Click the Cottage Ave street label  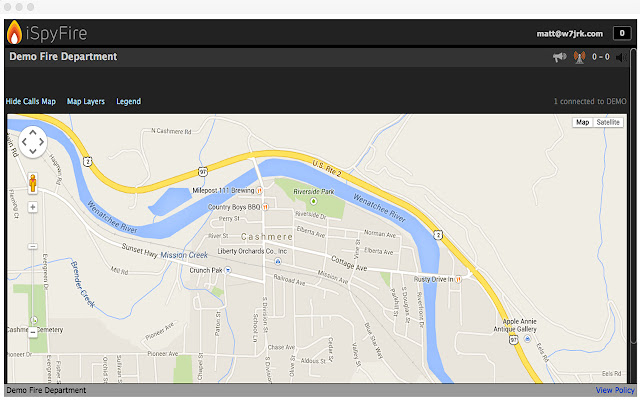tap(349, 263)
